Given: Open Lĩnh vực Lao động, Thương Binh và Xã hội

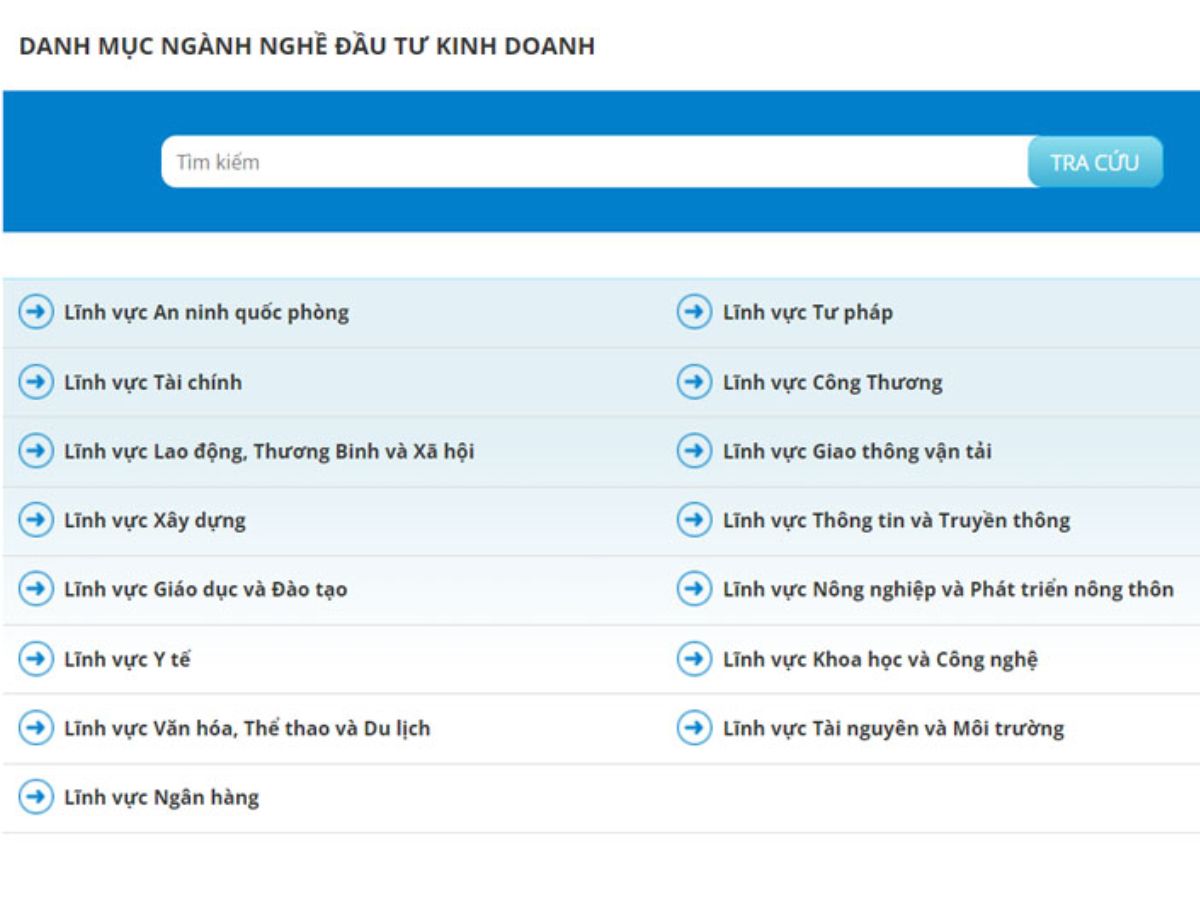Looking at the screenshot, I should pyautogui.click(x=270, y=451).
